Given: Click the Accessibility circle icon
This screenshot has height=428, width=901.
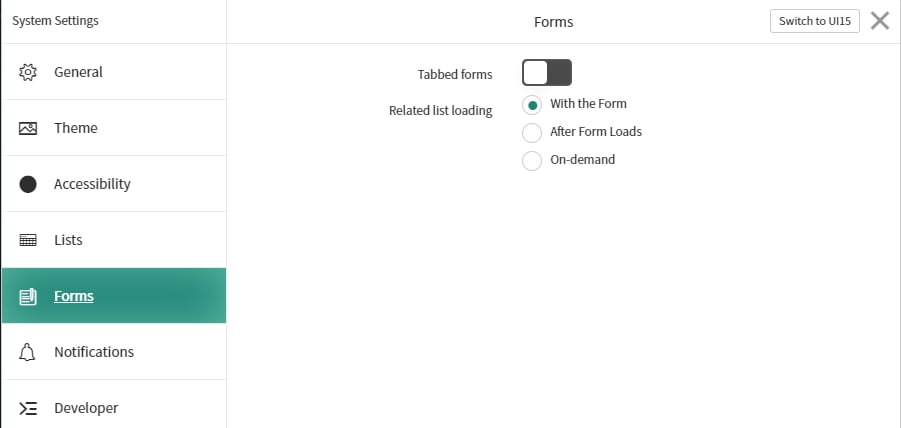Looking at the screenshot, I should pyautogui.click(x=28, y=184).
